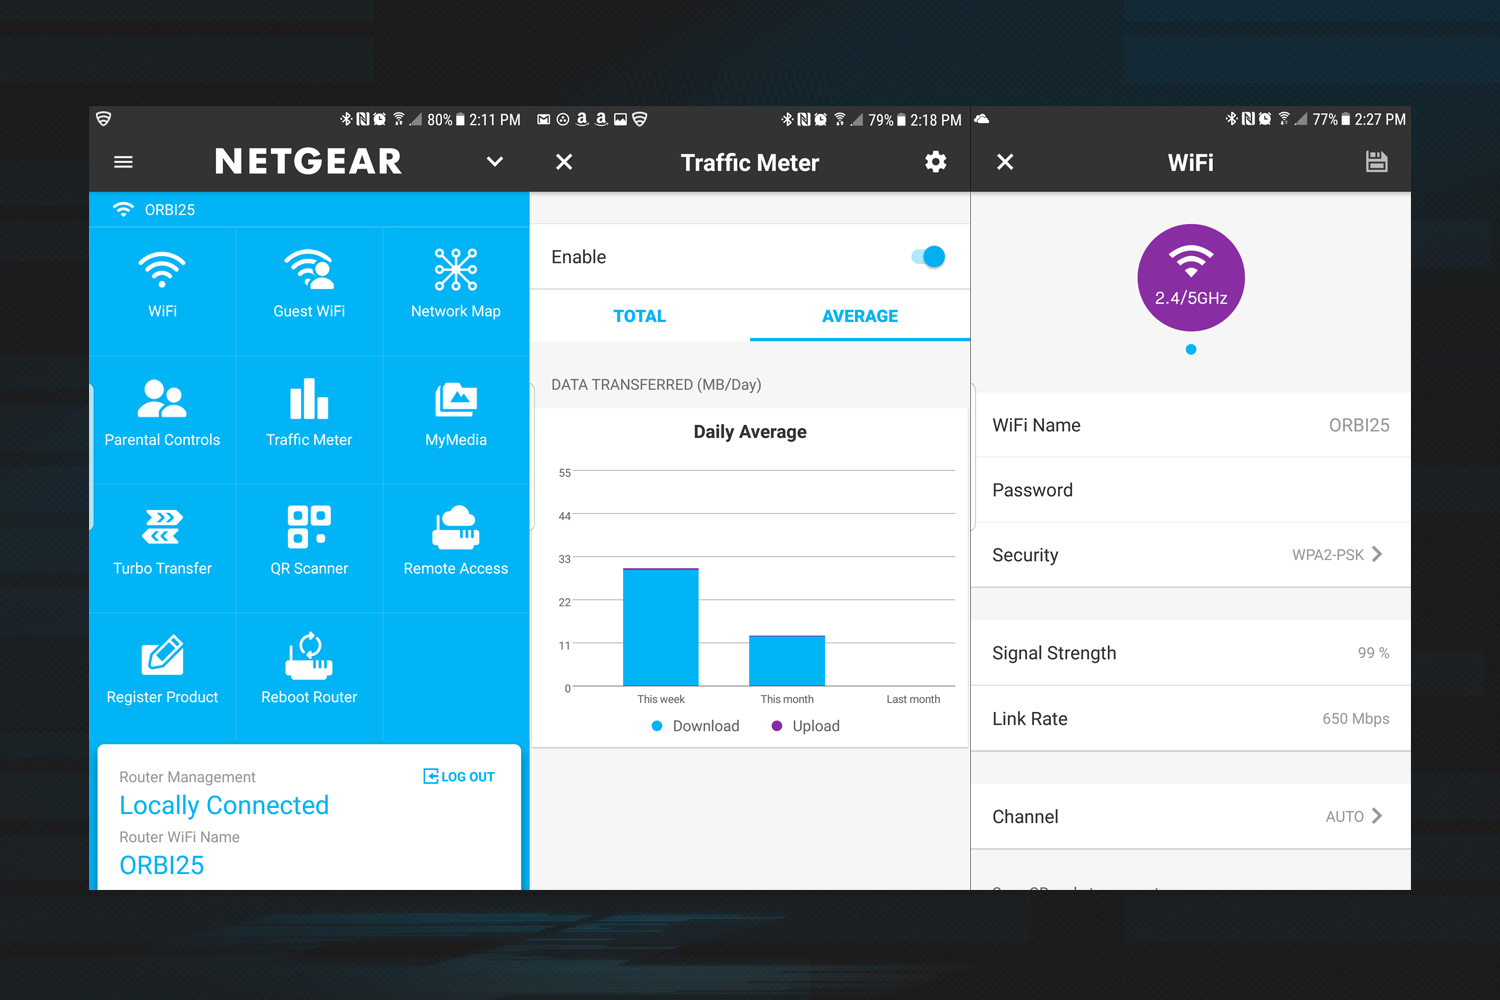Edit the WiFi Name field ORBI25

(x=1191, y=425)
